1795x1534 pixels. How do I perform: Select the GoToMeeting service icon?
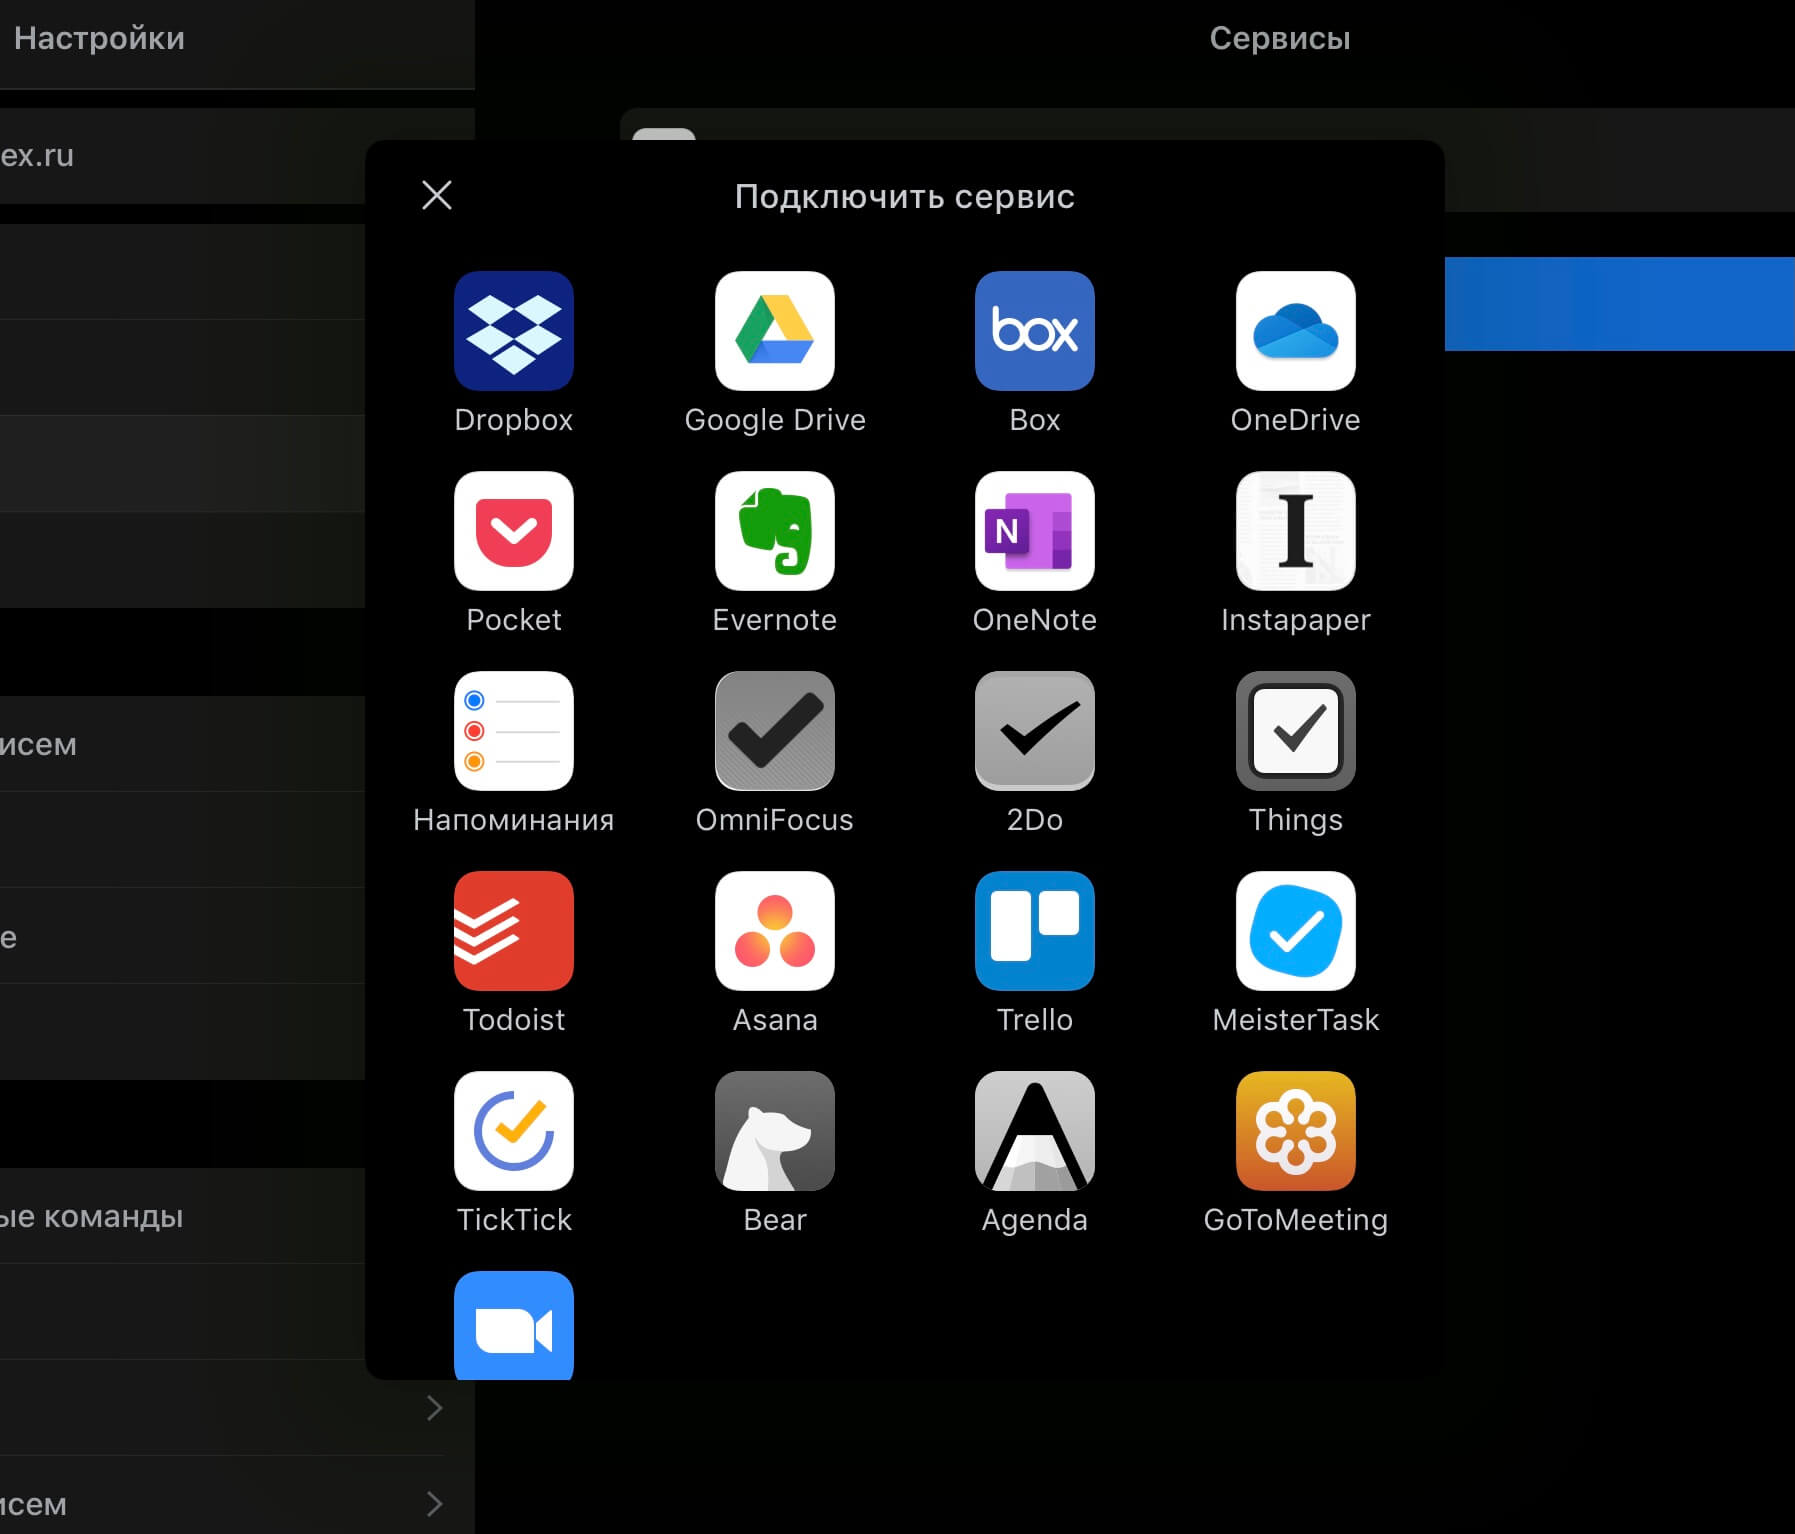[1296, 1131]
